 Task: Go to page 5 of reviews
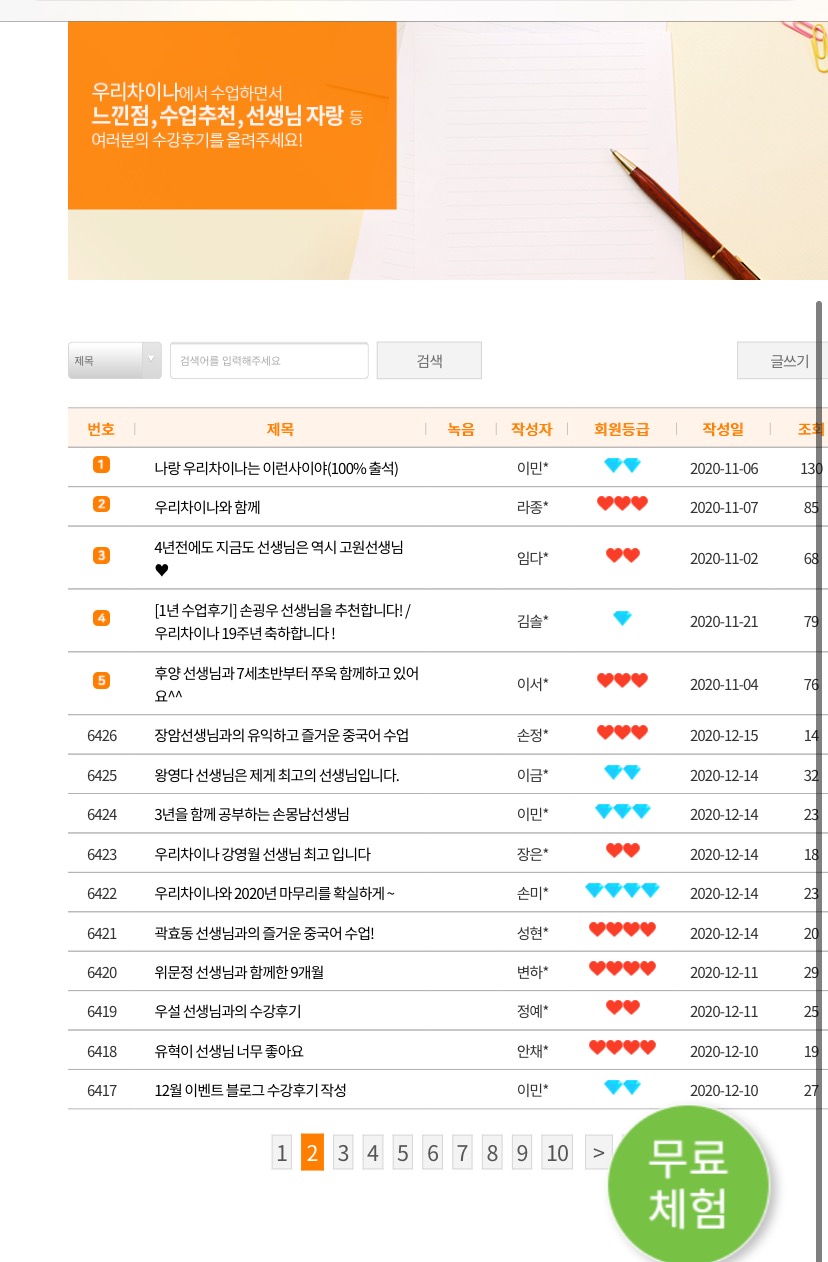point(403,1153)
